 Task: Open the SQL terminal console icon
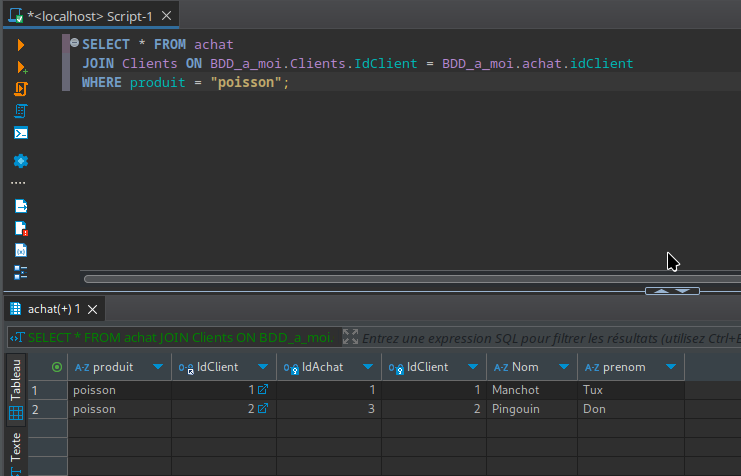point(20,133)
